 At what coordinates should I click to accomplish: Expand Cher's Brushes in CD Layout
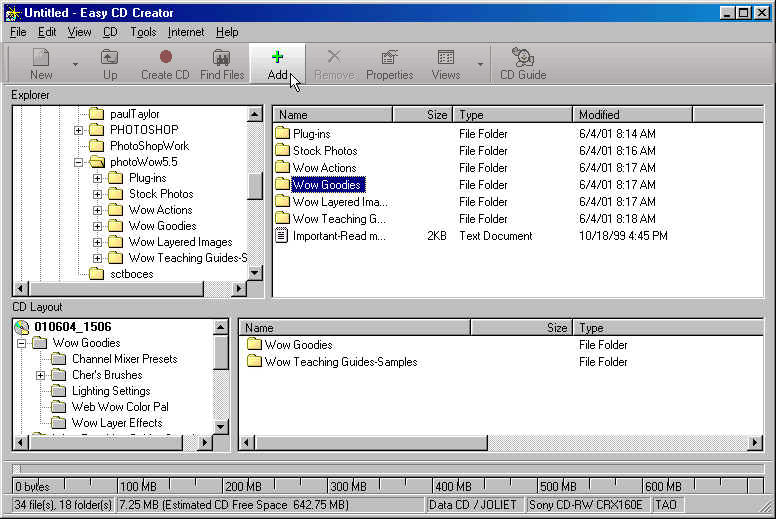[41, 376]
